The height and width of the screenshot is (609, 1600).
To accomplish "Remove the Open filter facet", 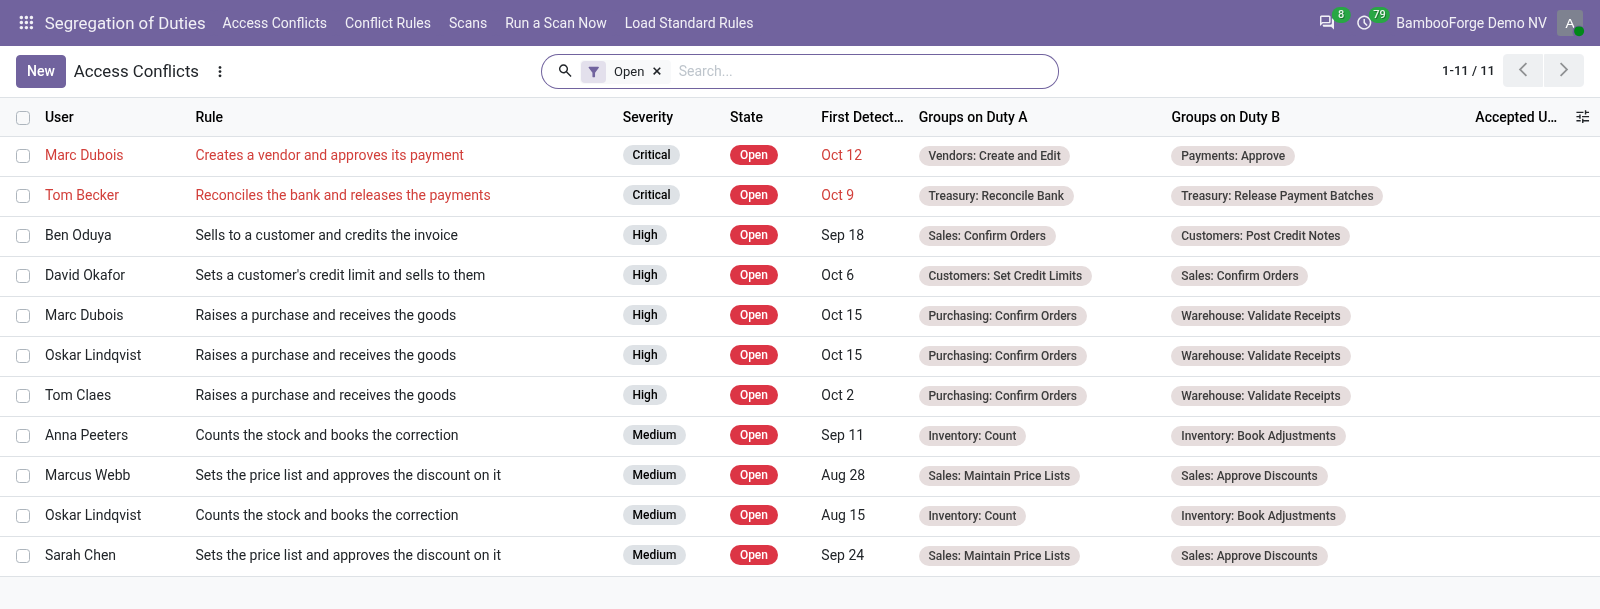I will click(657, 72).
